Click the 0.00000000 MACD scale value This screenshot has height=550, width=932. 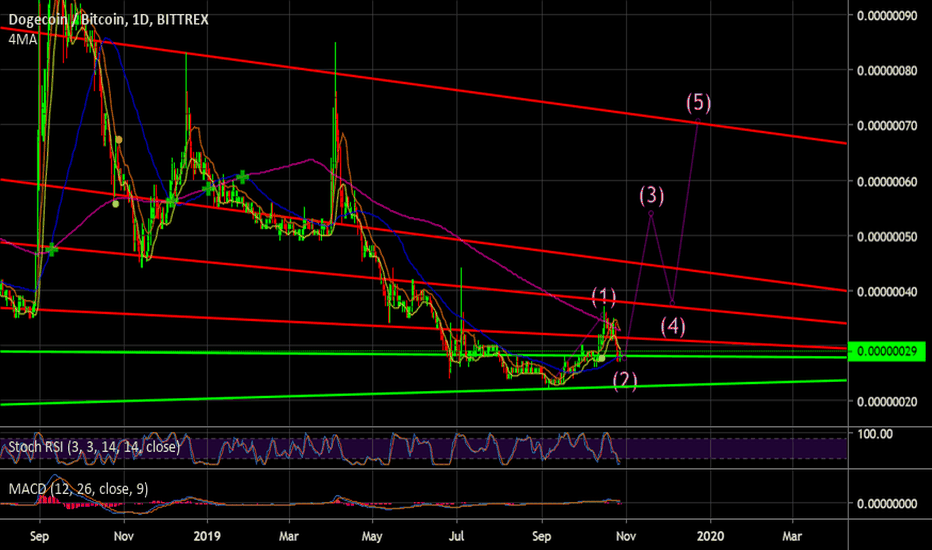click(887, 504)
